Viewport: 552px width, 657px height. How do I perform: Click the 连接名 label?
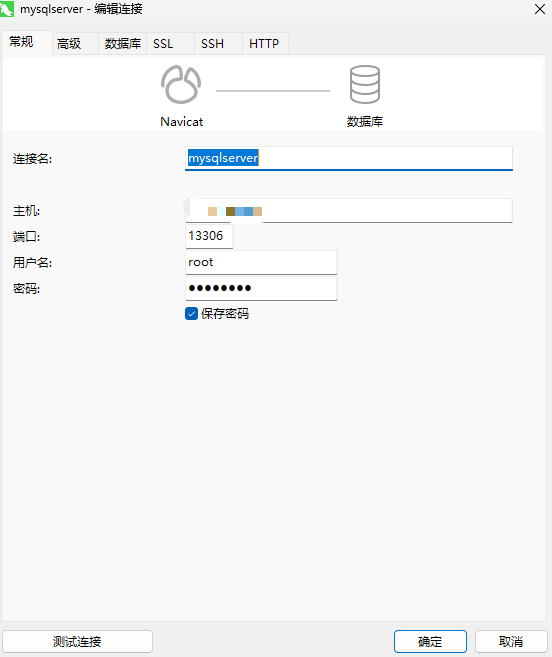point(32,159)
